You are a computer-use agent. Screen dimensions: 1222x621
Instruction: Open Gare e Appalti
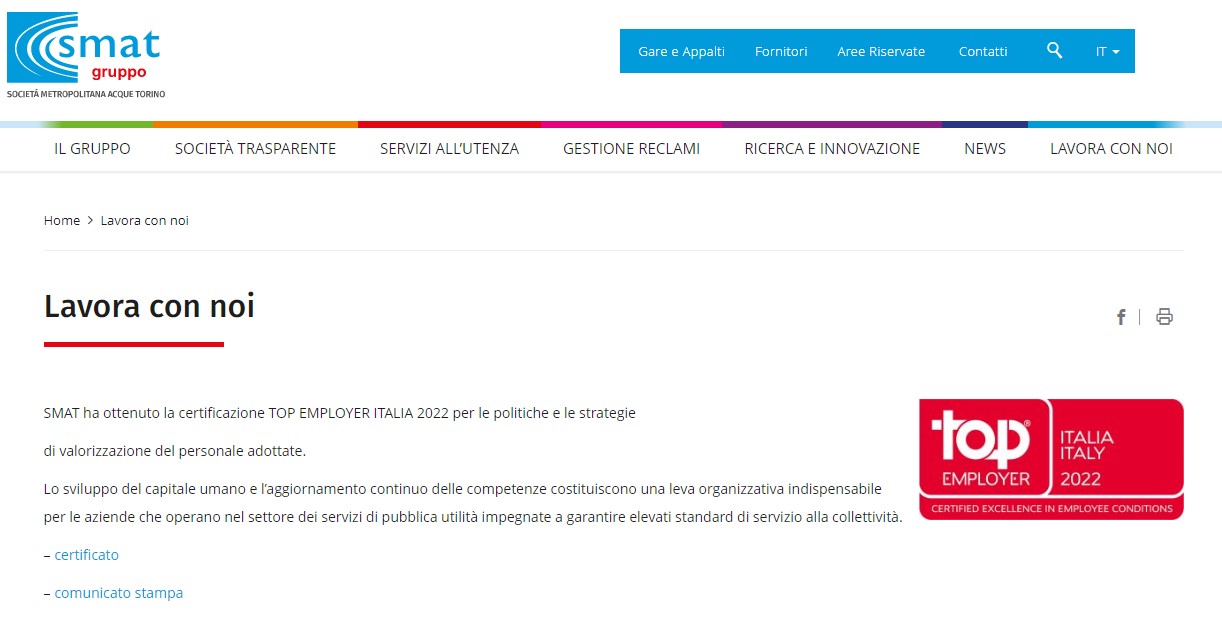(681, 51)
